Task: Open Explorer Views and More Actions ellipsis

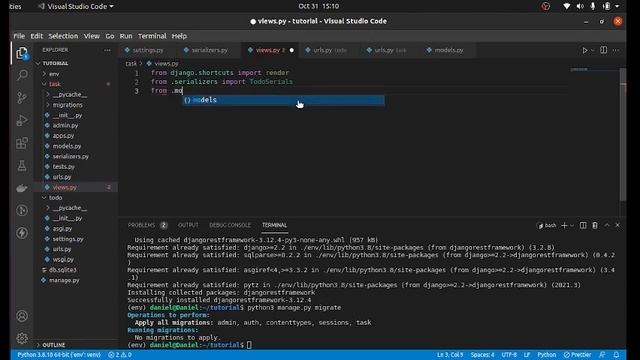Action: [x=107, y=50]
